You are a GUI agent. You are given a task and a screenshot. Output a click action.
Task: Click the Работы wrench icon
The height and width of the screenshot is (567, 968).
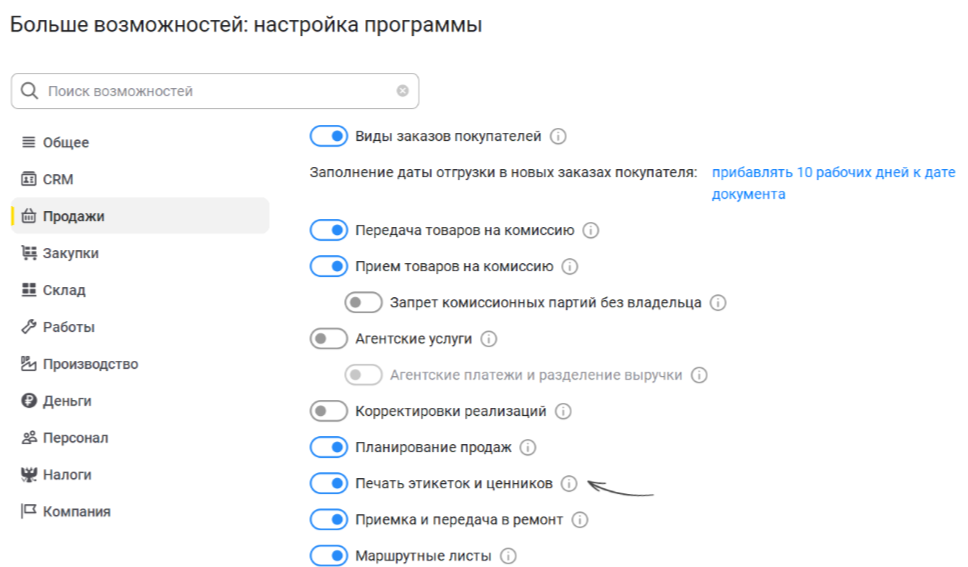click(28, 327)
